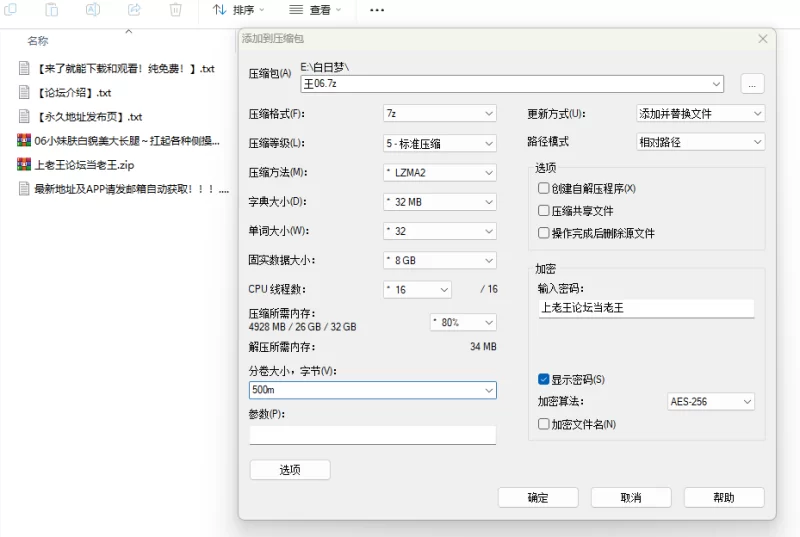This screenshot has height=537, width=800.
Task: Click the 确定 button
Action: [538, 498]
